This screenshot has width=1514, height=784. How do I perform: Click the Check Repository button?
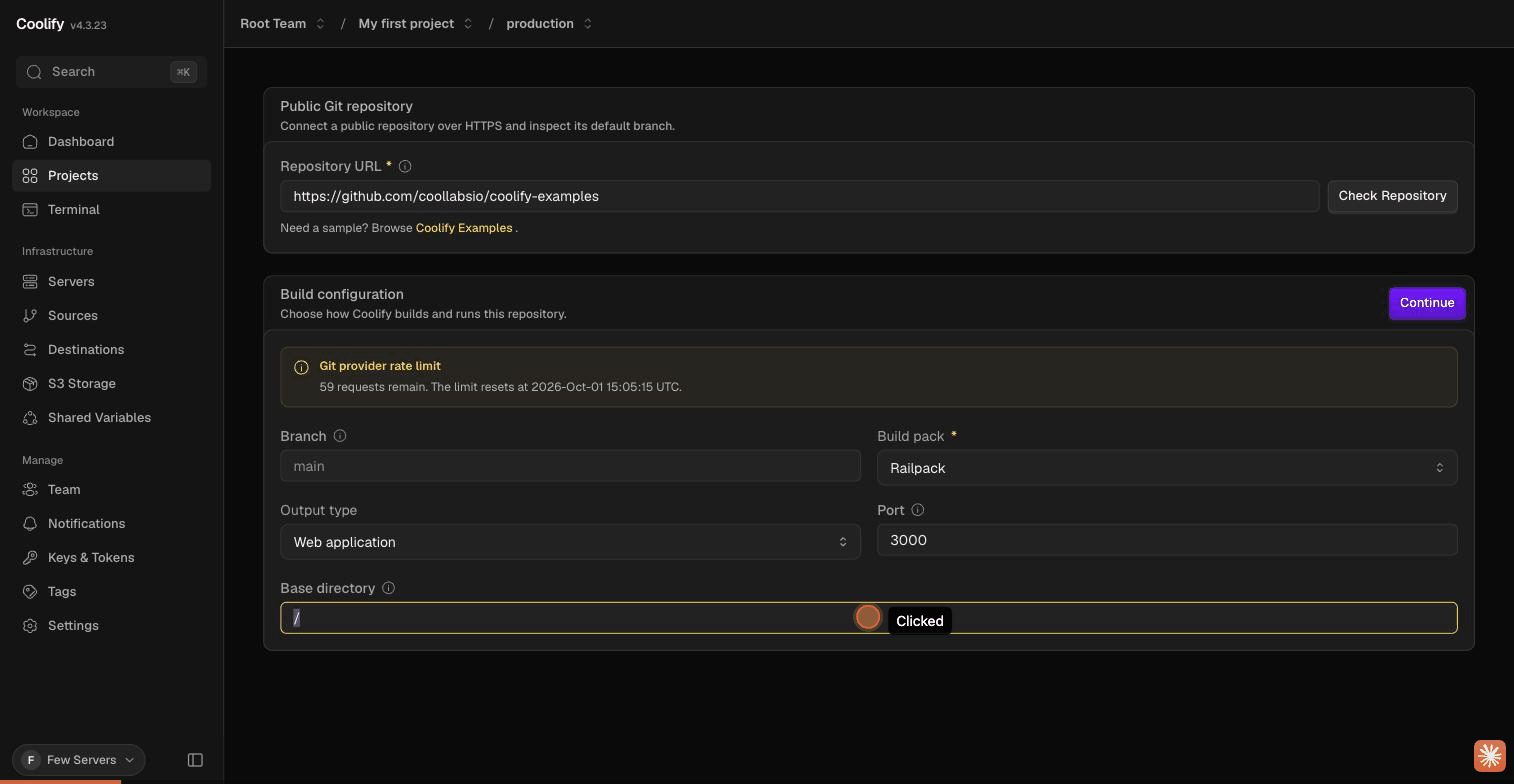point(1392,196)
